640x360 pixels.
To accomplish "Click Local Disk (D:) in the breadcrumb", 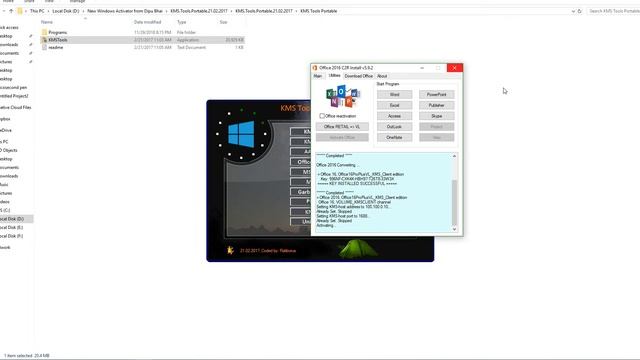I will 66,11.
